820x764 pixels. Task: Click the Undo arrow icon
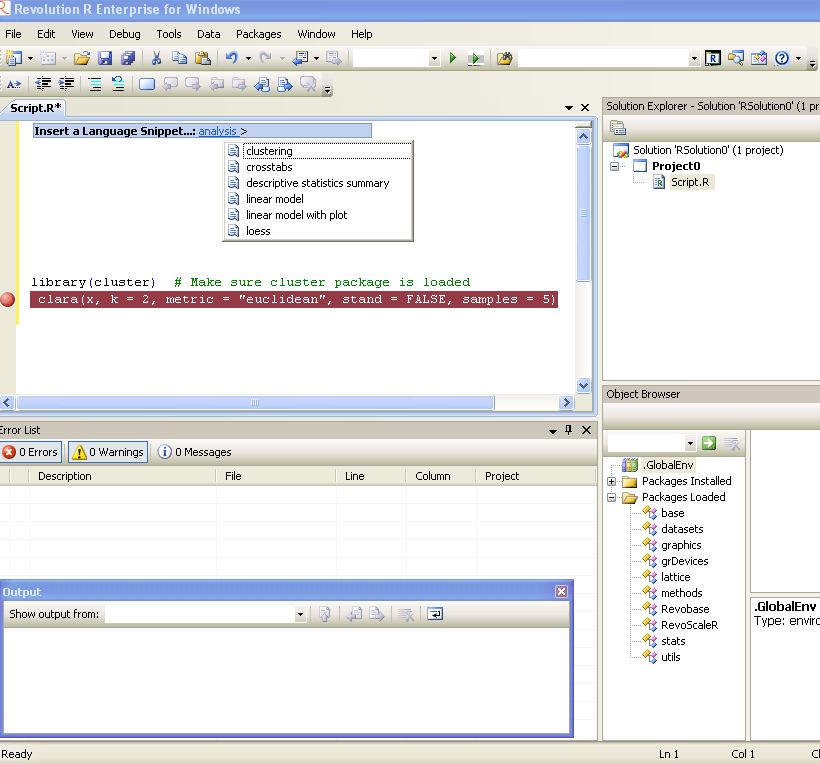pos(231,59)
